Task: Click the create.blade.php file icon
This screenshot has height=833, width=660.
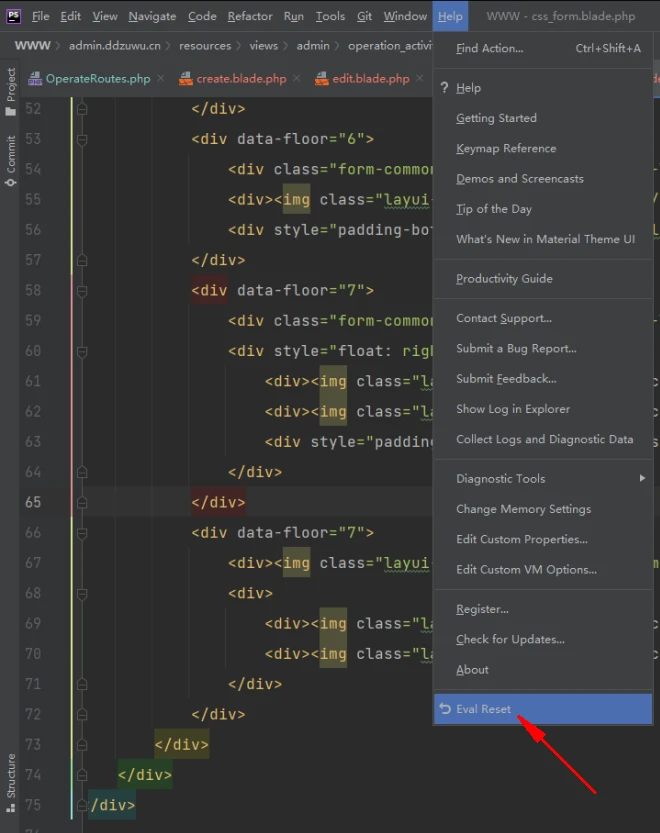Action: 185,79
